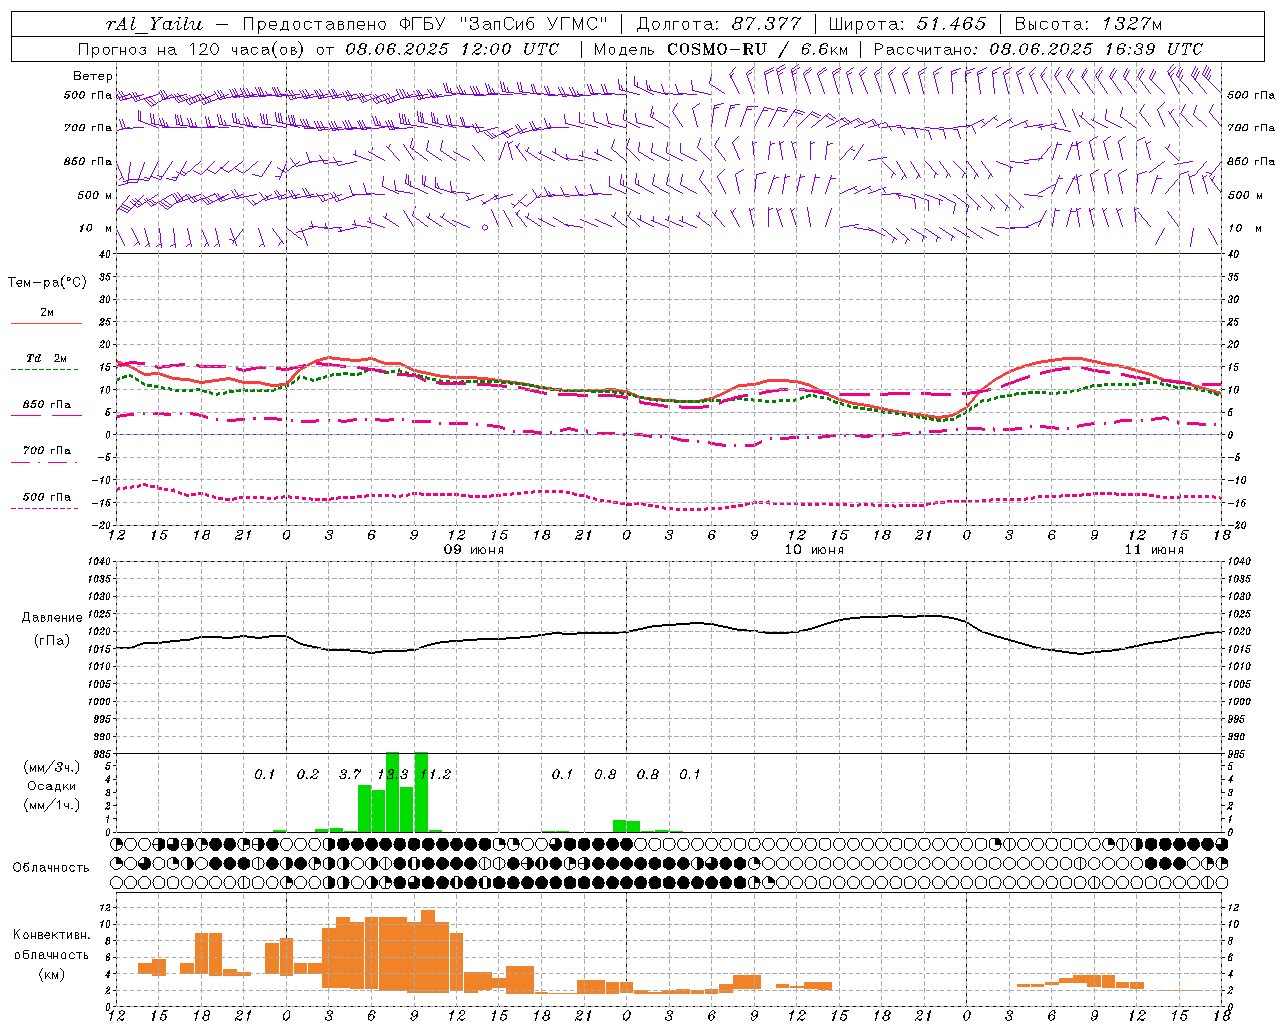This screenshot has width=1280, height=1024.
Task: Click precipitation value "3.7"
Action: (x=350, y=775)
